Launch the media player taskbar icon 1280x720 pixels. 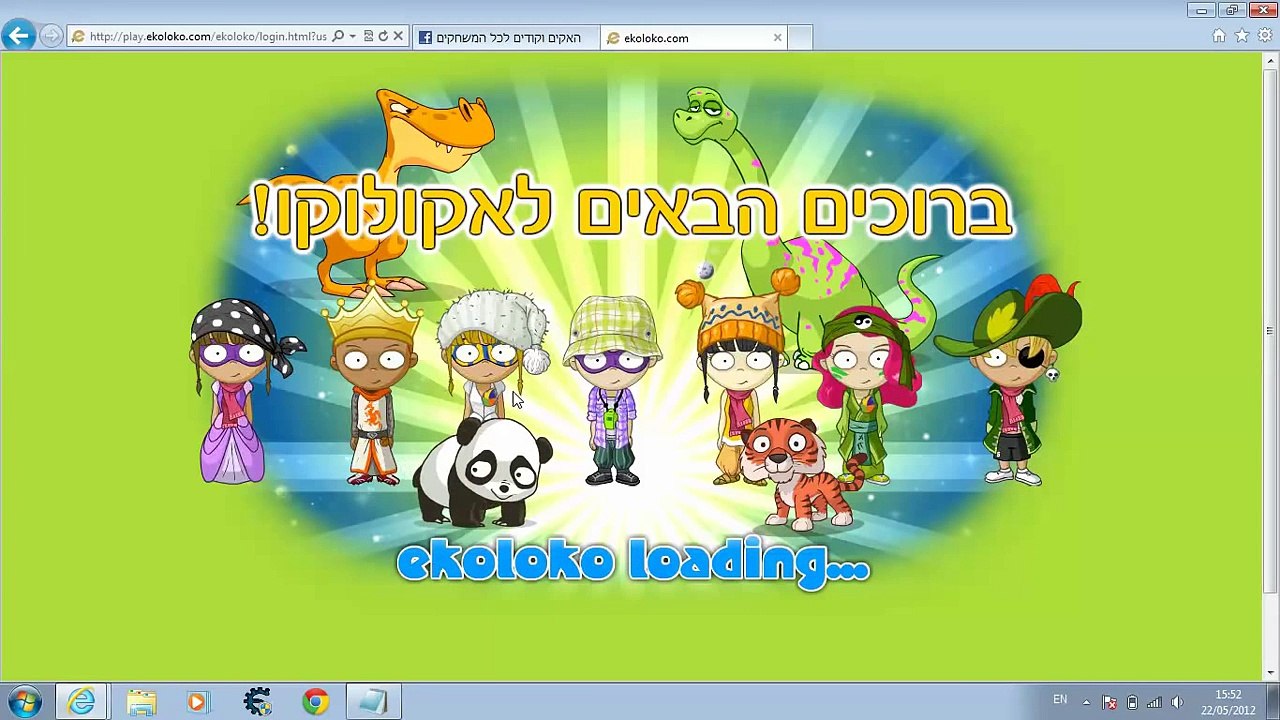click(197, 702)
